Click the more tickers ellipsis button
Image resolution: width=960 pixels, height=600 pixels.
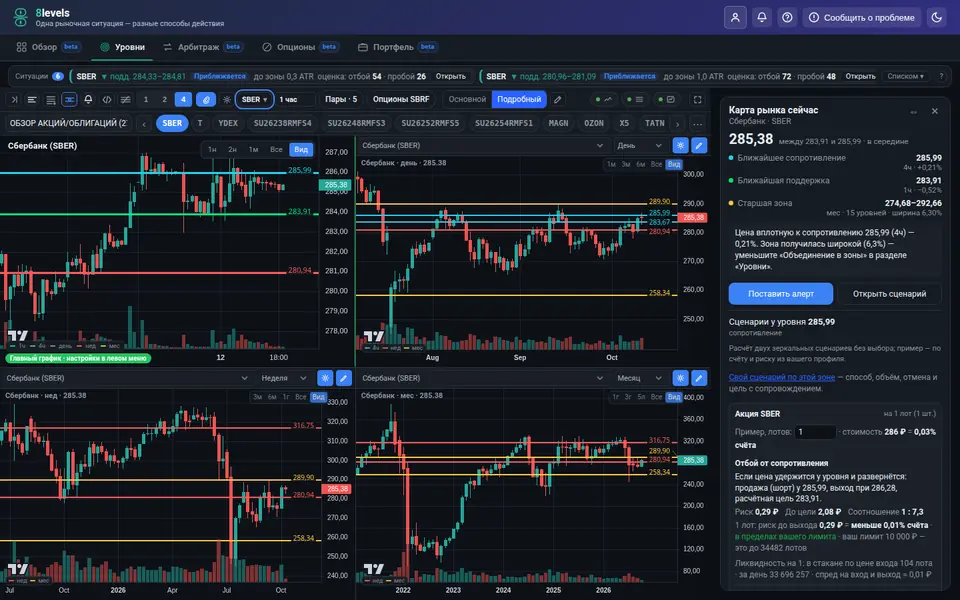pos(697,123)
